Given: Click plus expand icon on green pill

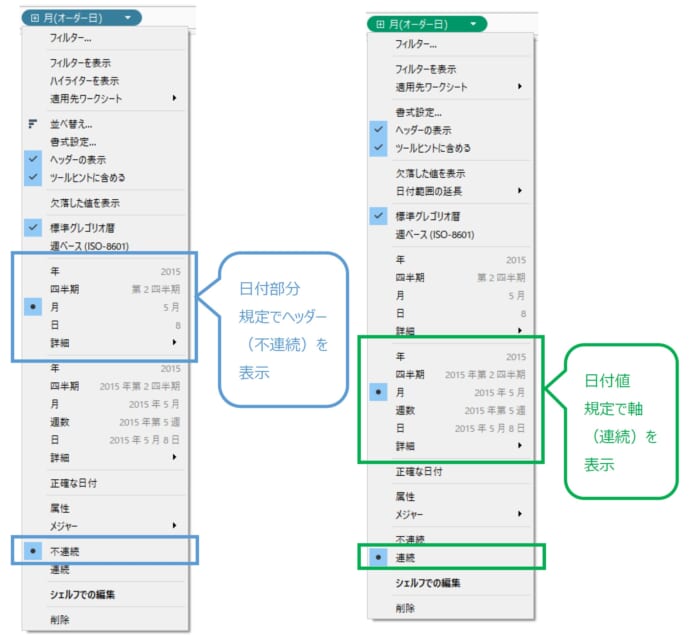Looking at the screenshot, I should pyautogui.click(x=380, y=24).
